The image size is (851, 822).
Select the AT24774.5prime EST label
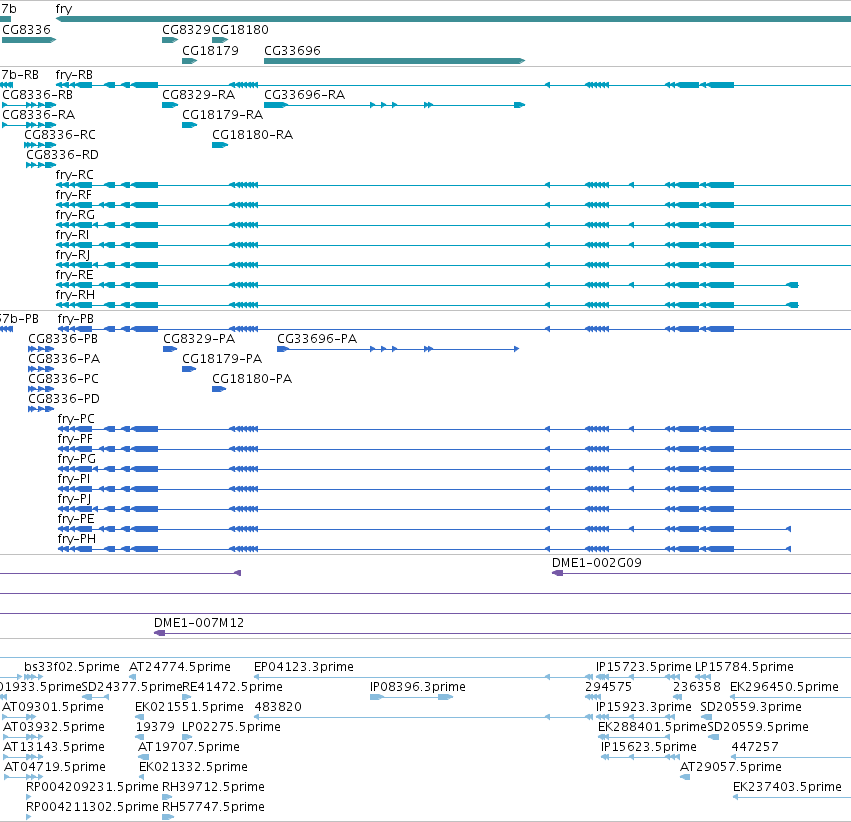coord(180,667)
